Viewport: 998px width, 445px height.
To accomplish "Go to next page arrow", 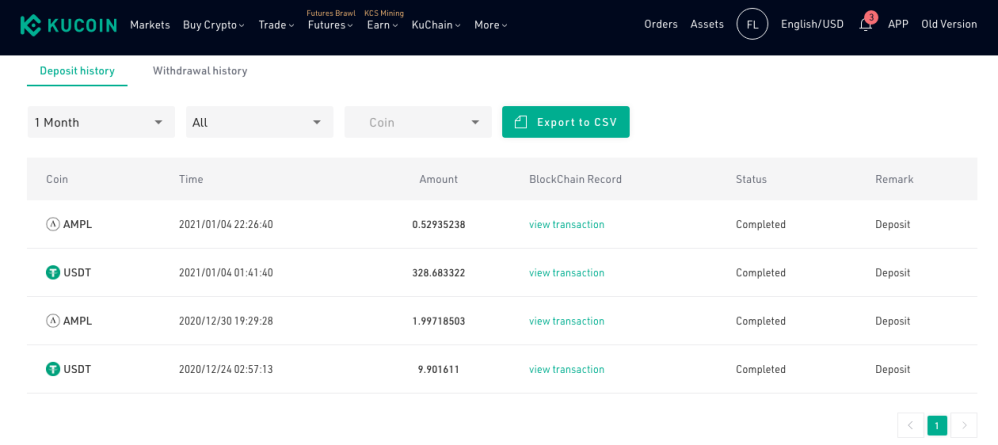I will coord(964,425).
